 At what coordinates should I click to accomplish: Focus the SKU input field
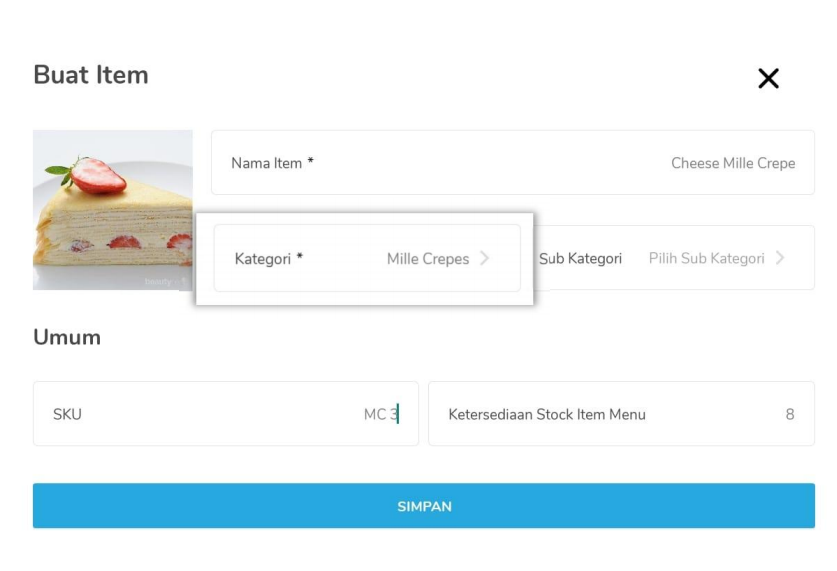[x=225, y=414]
